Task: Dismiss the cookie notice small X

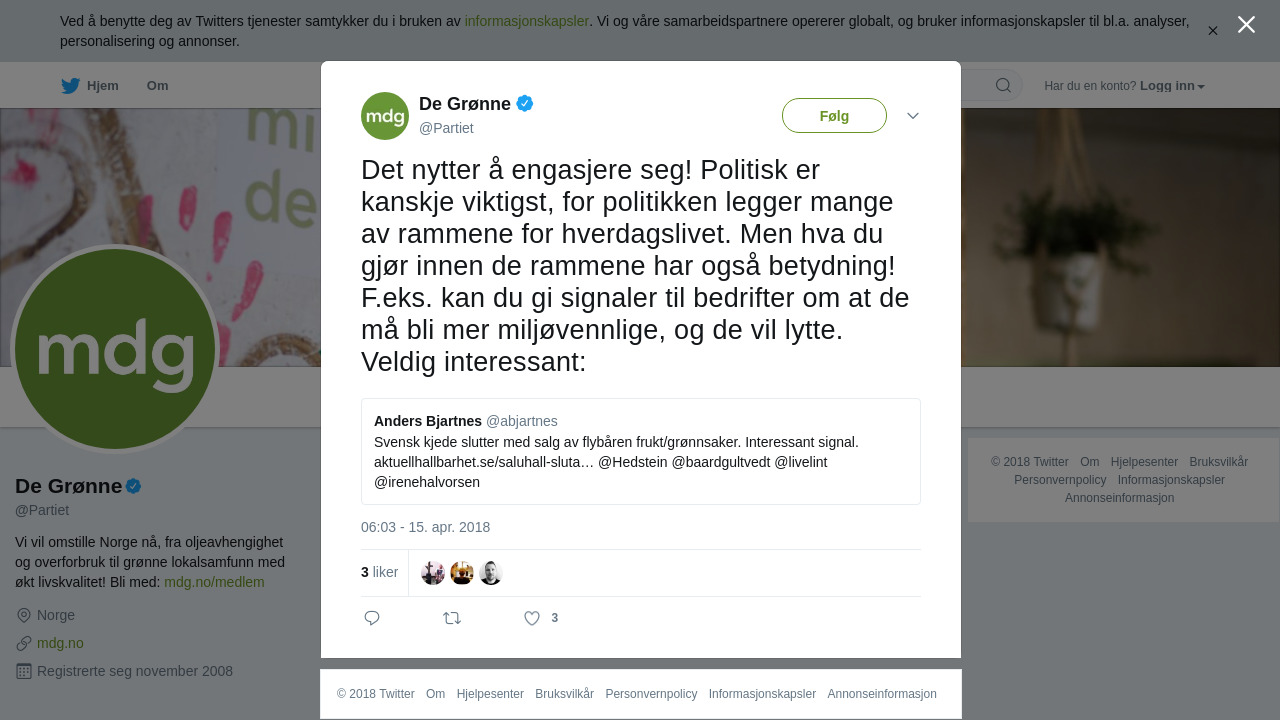Action: click(x=1213, y=31)
